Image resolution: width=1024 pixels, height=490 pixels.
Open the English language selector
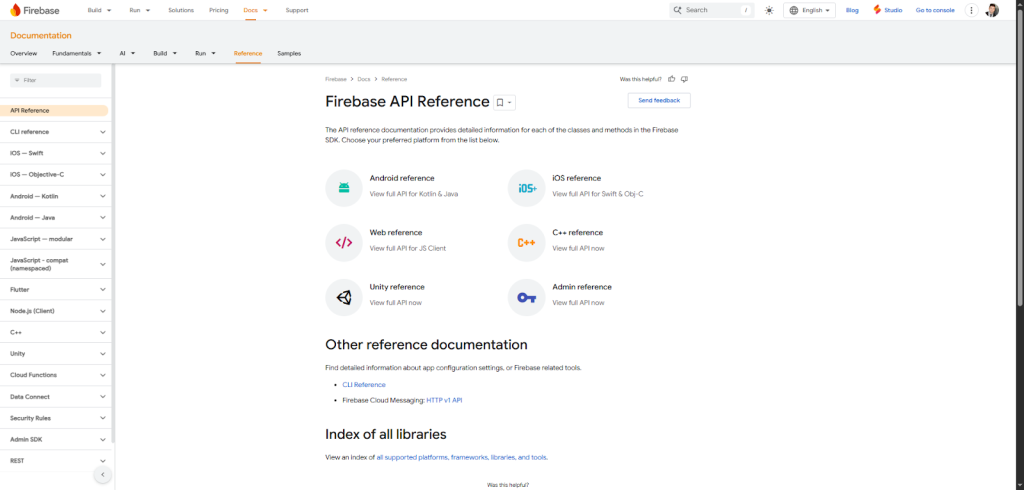[809, 10]
